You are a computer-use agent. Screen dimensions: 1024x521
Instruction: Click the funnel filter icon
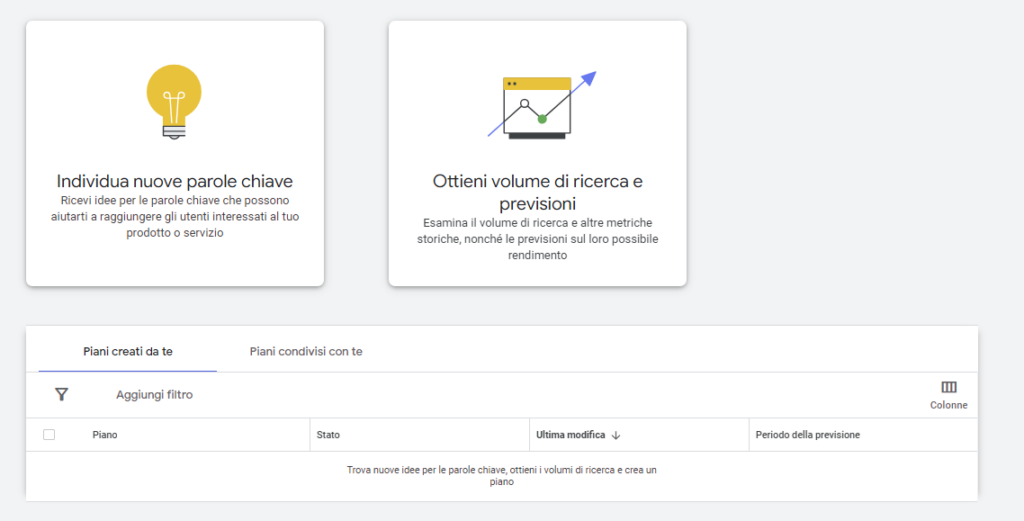pos(61,394)
